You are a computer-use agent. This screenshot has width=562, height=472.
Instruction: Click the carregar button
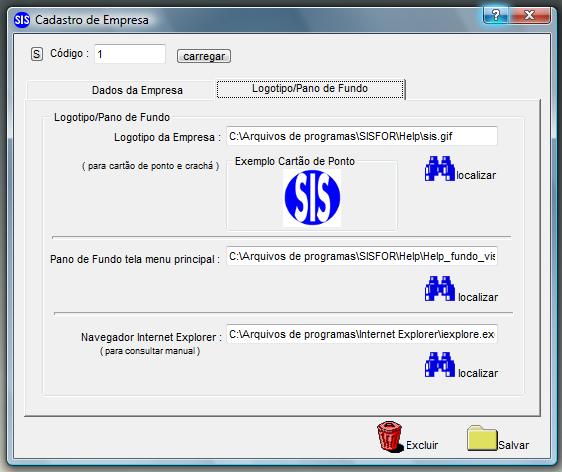(204, 56)
